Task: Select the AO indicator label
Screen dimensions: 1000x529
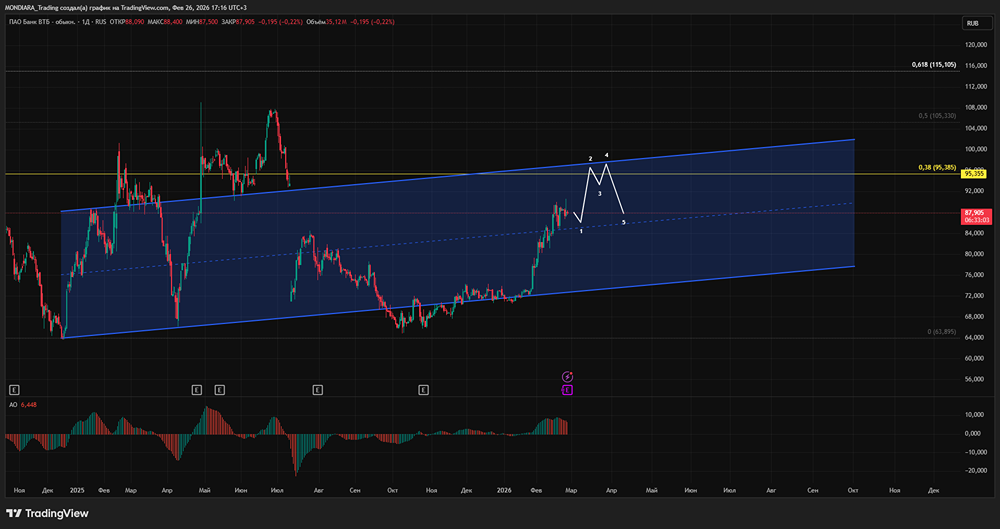Action: 11,404
